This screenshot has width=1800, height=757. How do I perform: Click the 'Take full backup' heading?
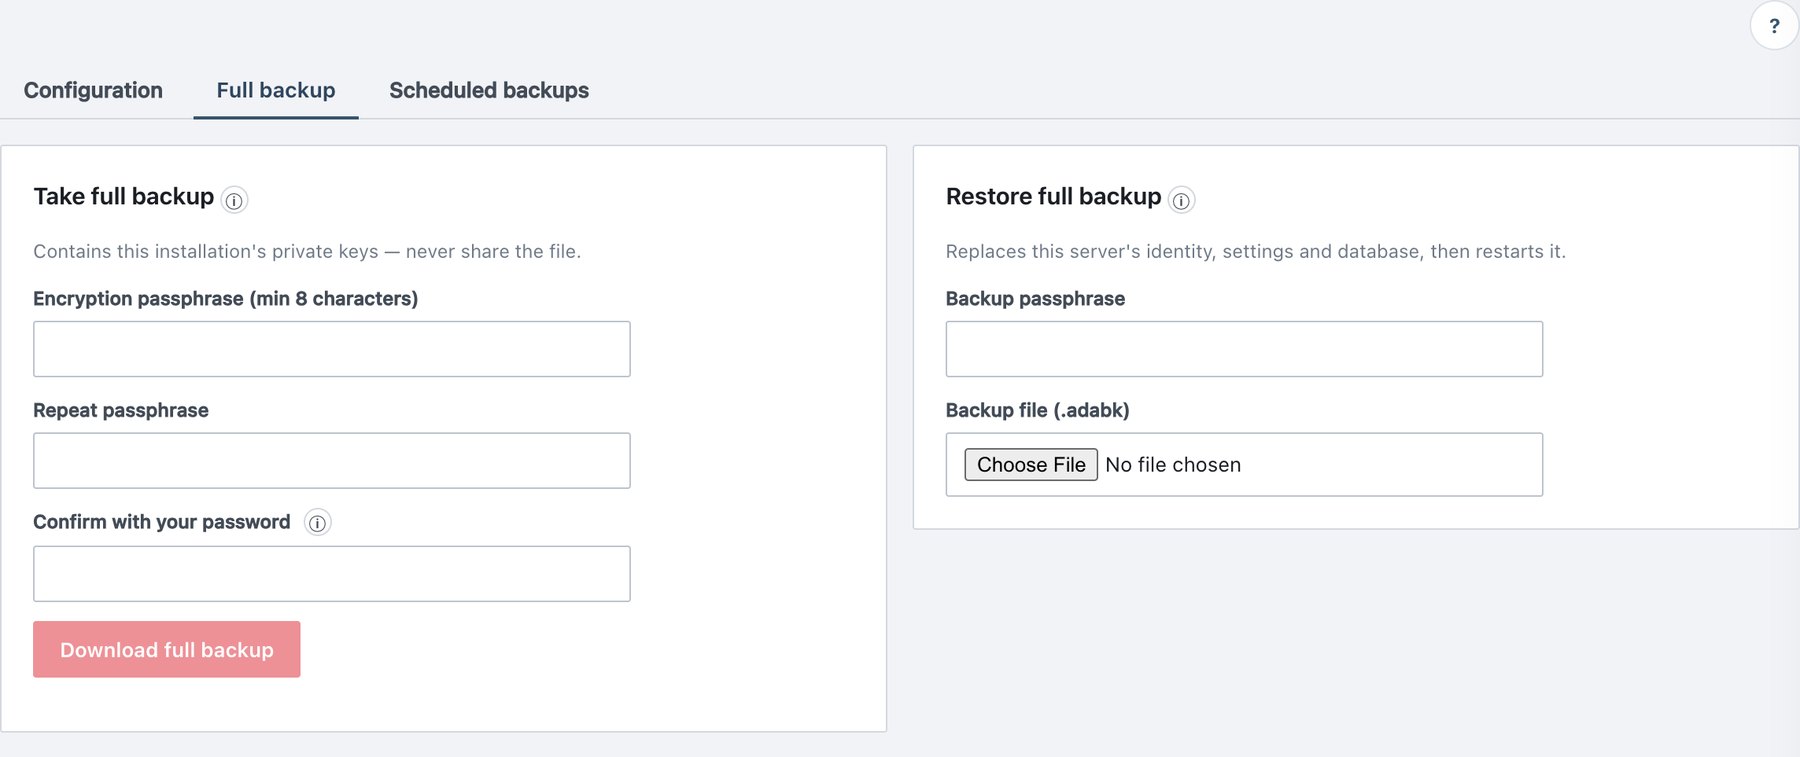[x=124, y=196]
